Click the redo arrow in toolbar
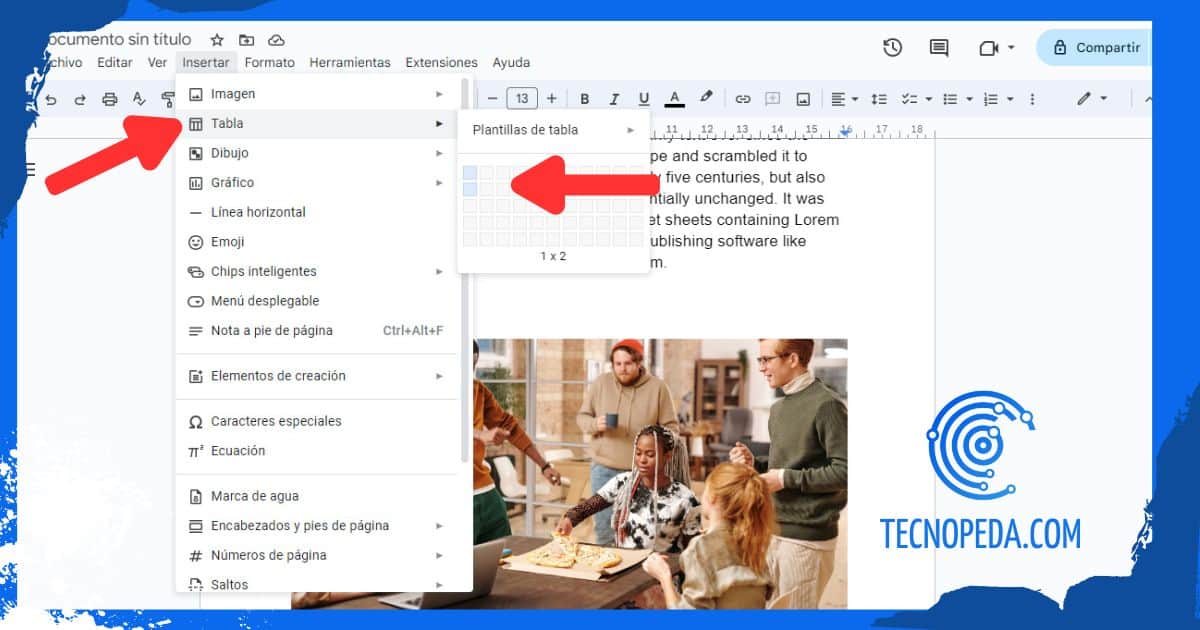The image size is (1200, 630). (80, 99)
